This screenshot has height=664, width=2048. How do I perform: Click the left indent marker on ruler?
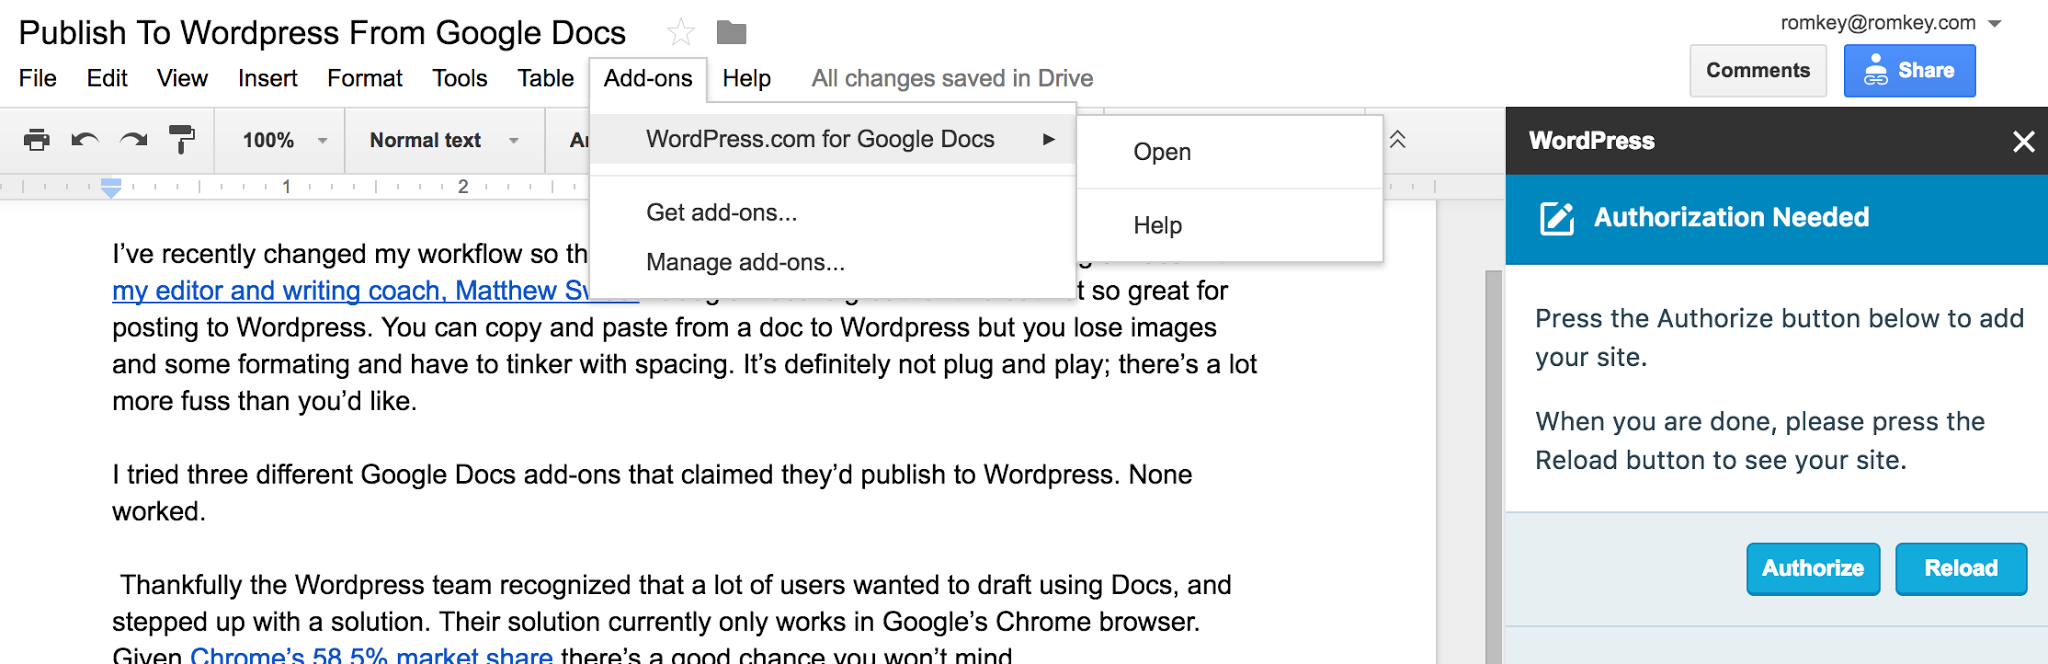(x=111, y=187)
